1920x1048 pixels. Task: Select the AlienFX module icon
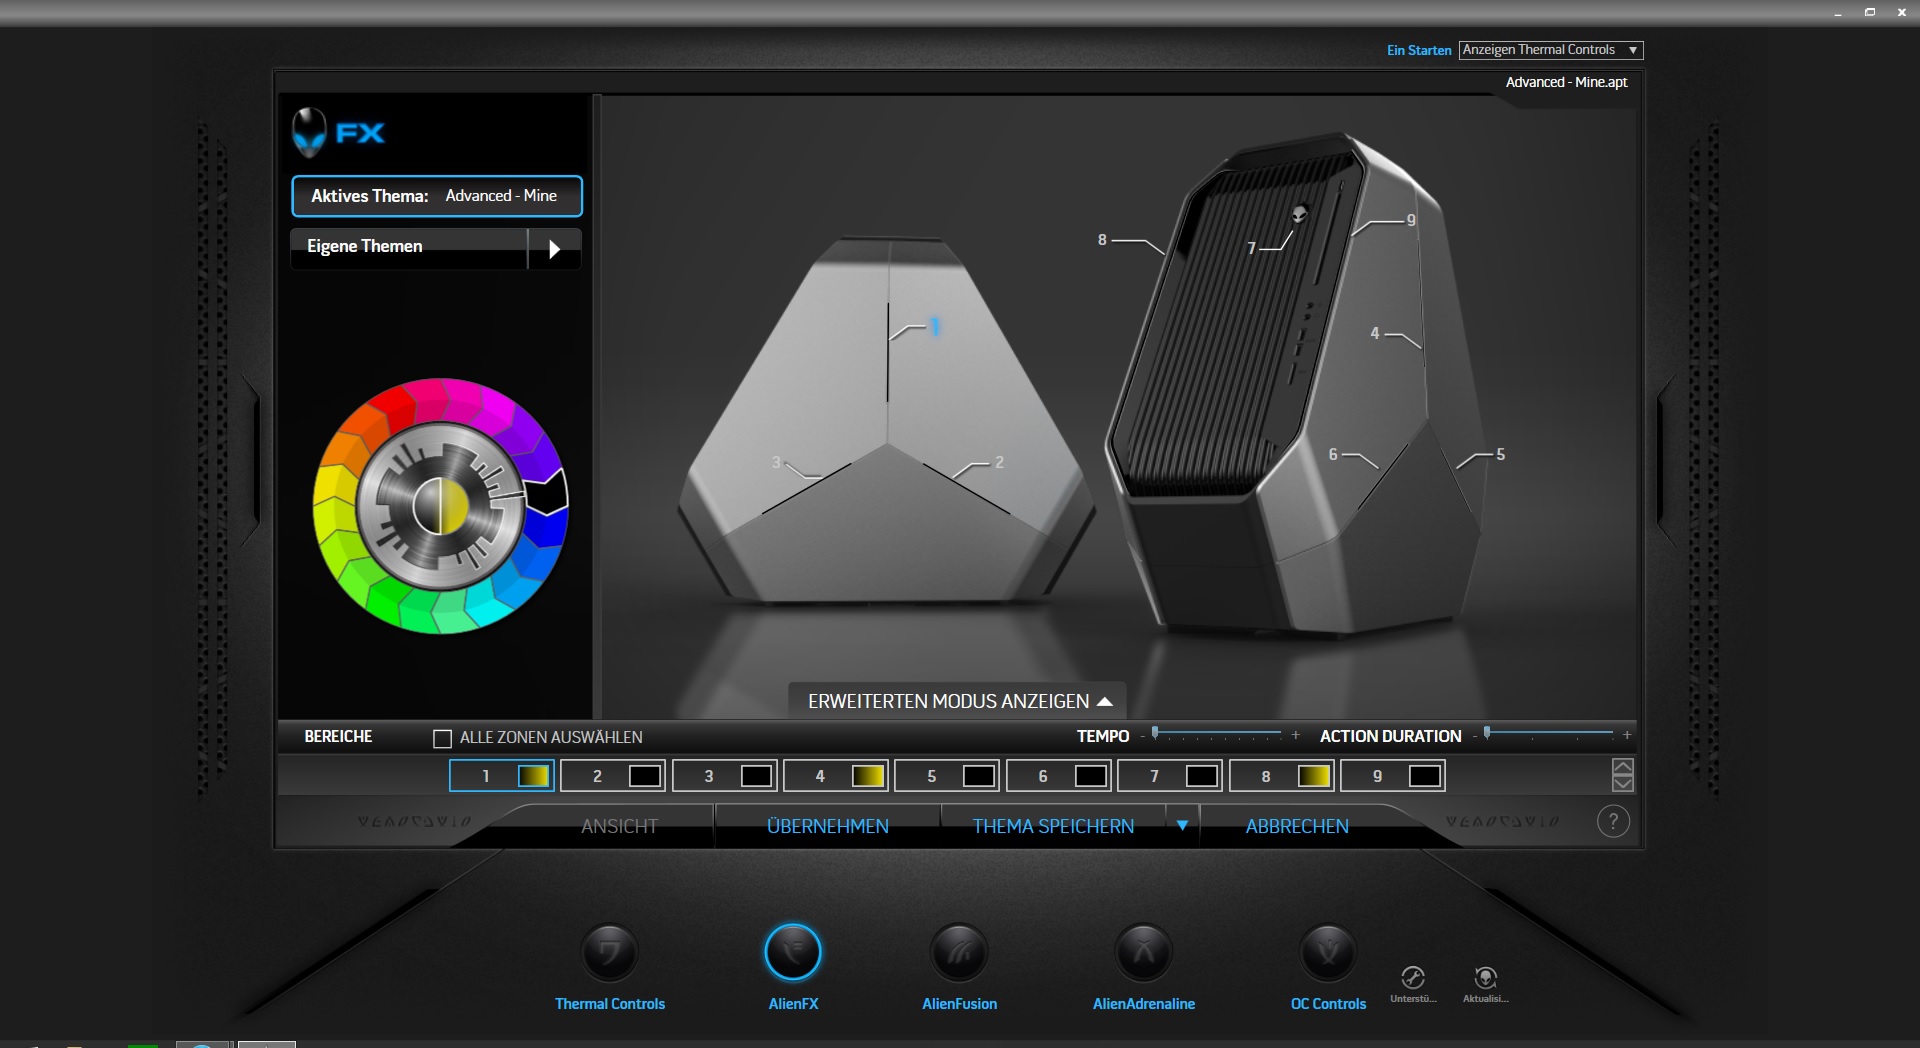point(793,952)
